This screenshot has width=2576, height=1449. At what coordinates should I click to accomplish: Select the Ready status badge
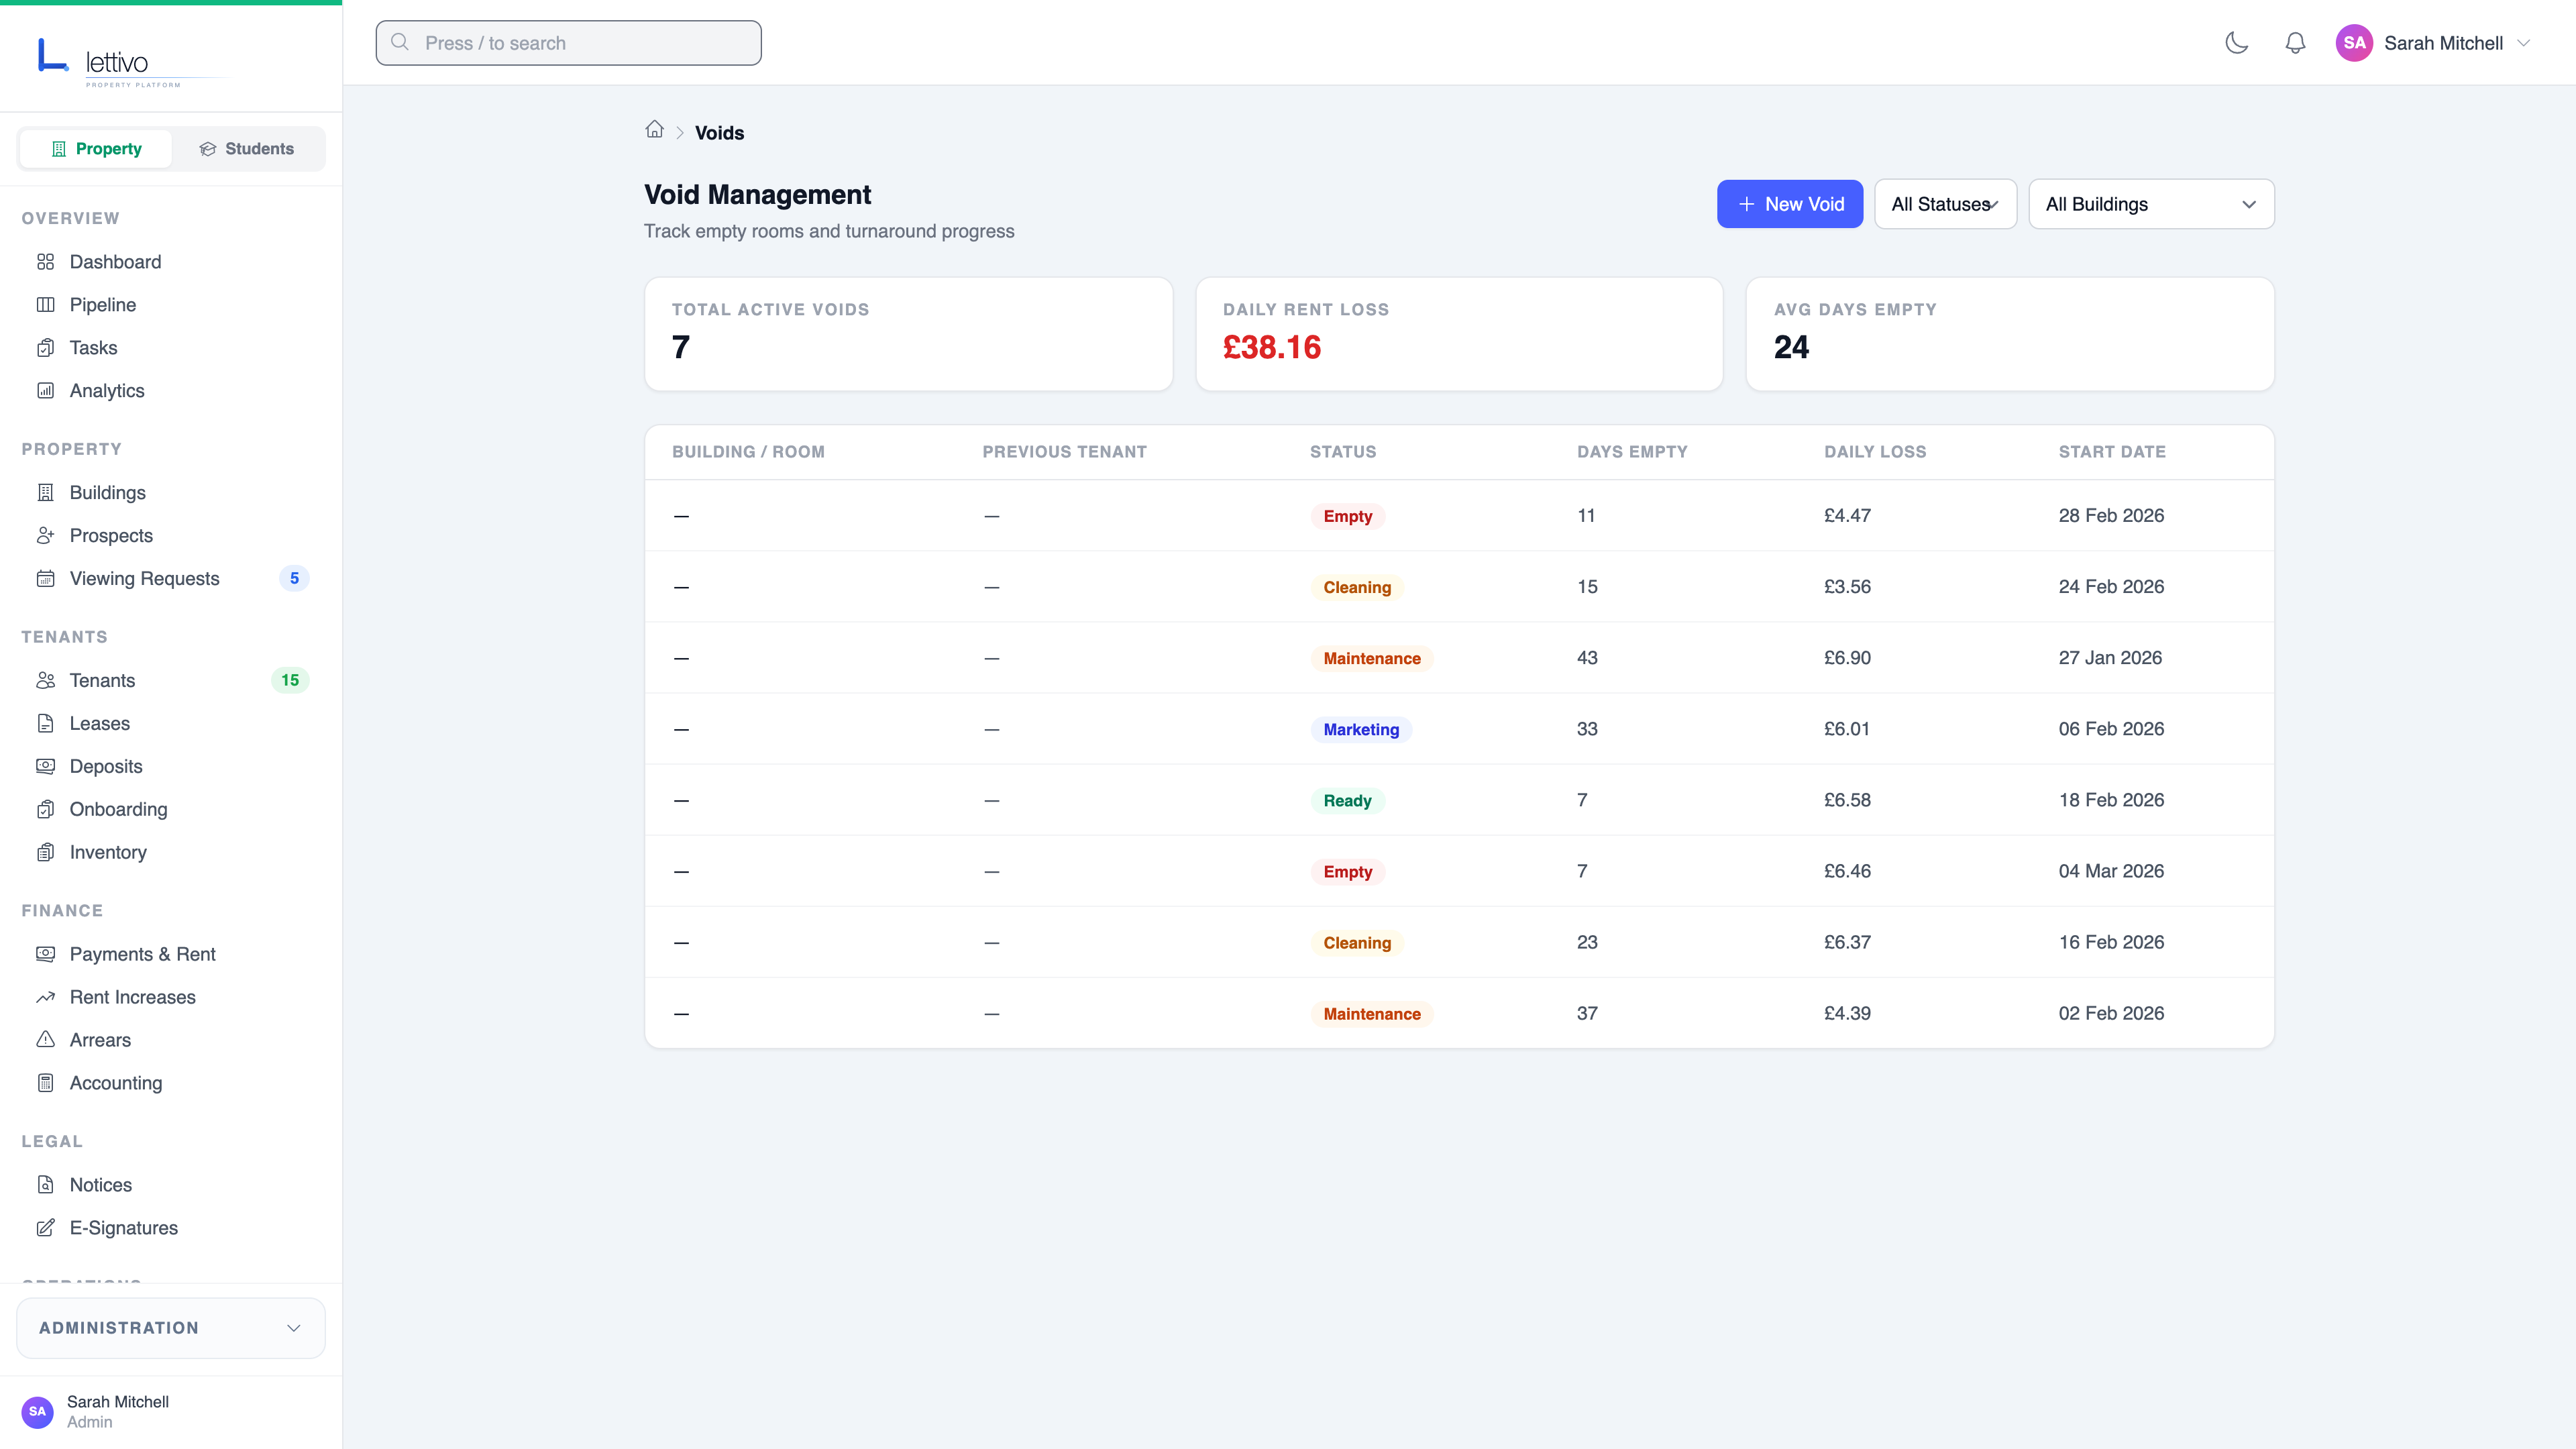[1347, 800]
